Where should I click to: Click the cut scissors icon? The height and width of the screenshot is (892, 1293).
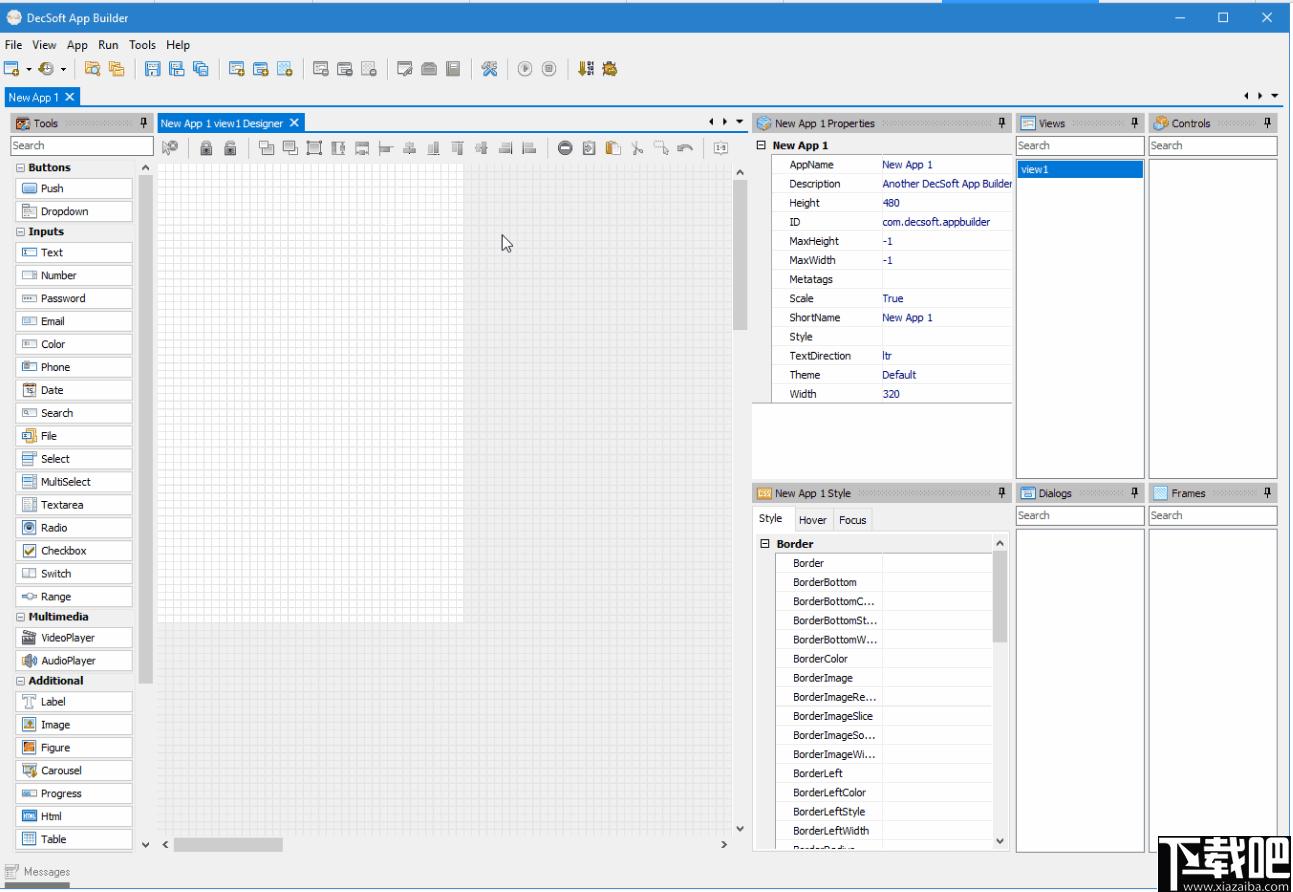pos(637,148)
